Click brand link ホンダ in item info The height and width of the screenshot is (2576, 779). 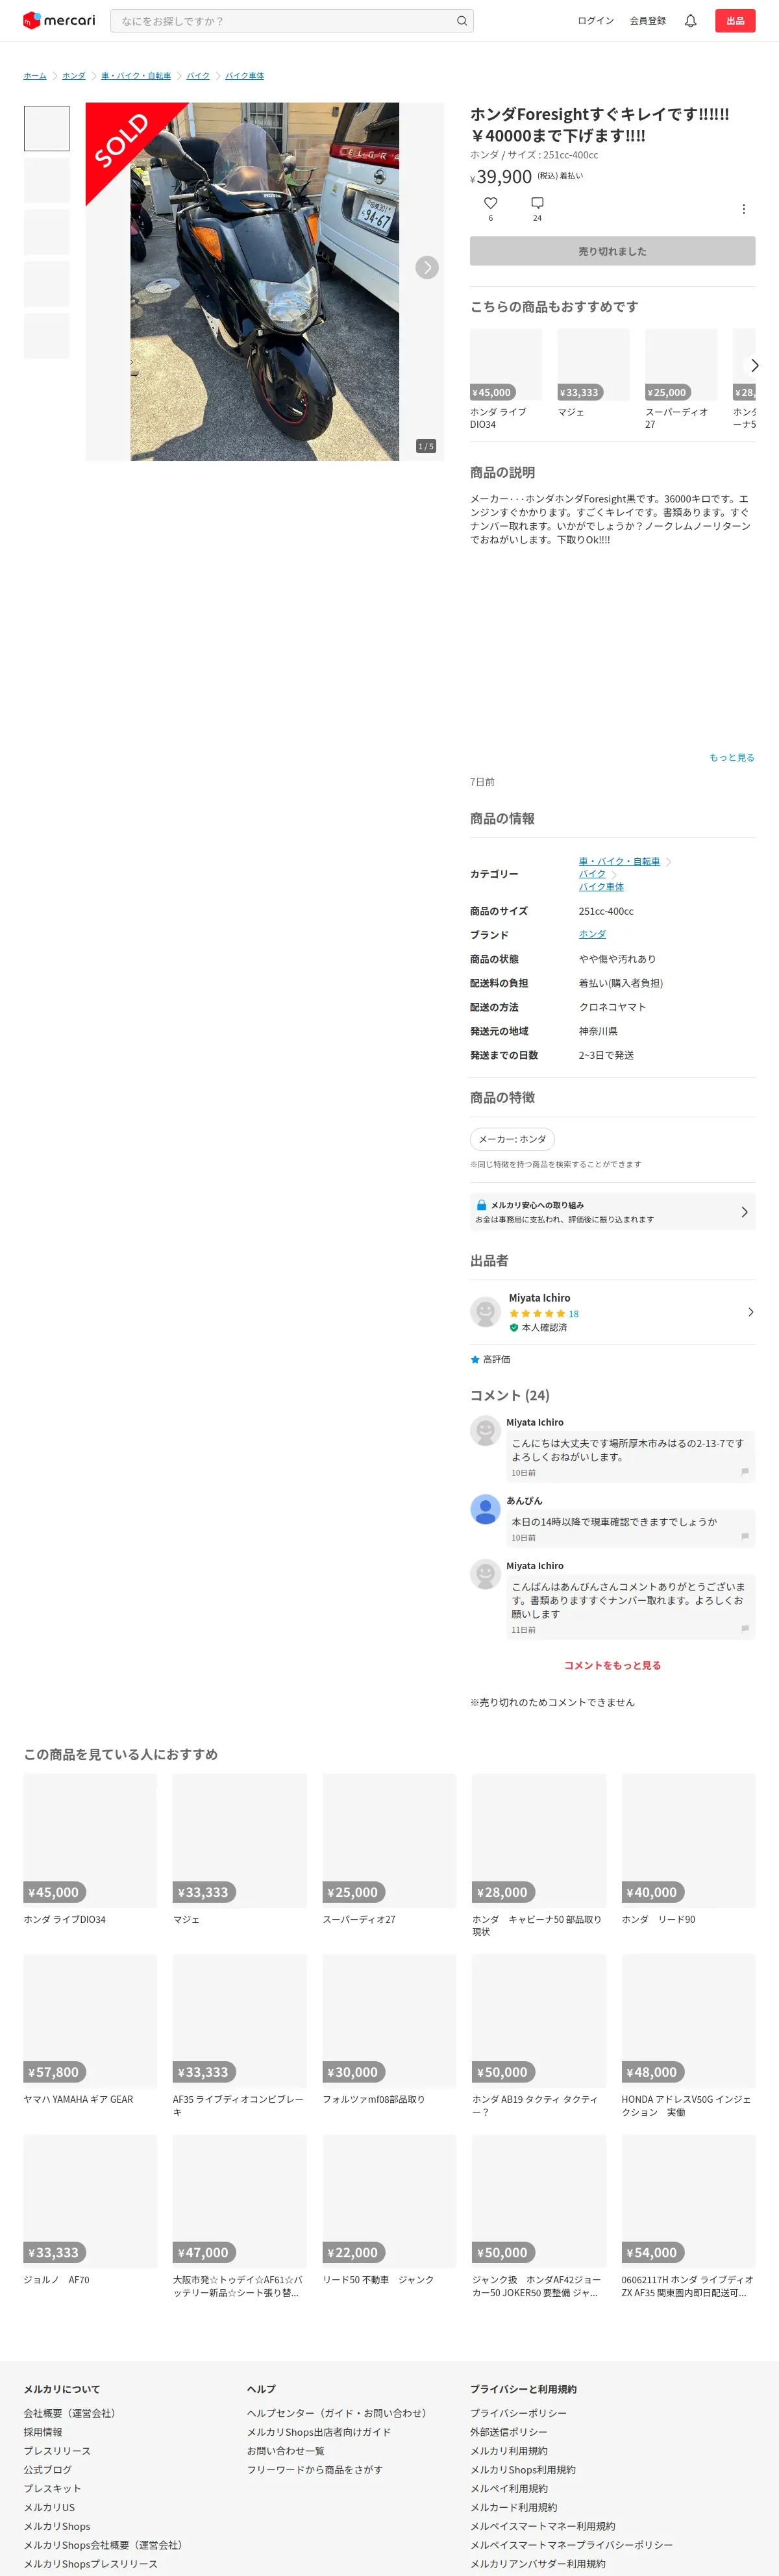click(x=592, y=934)
